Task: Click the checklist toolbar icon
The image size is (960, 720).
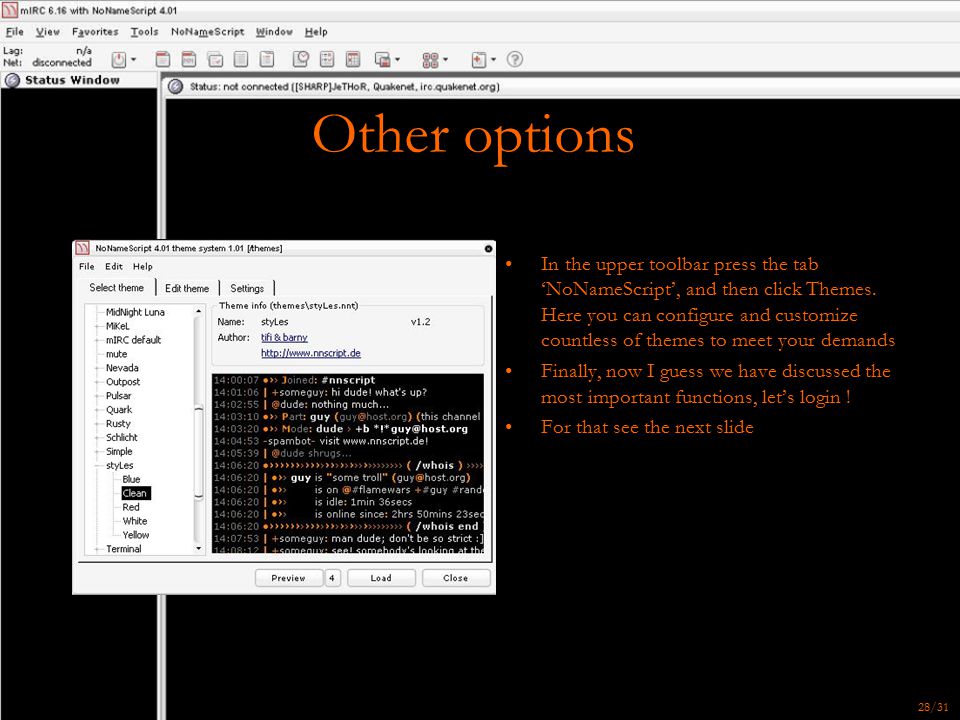Action: tap(327, 59)
